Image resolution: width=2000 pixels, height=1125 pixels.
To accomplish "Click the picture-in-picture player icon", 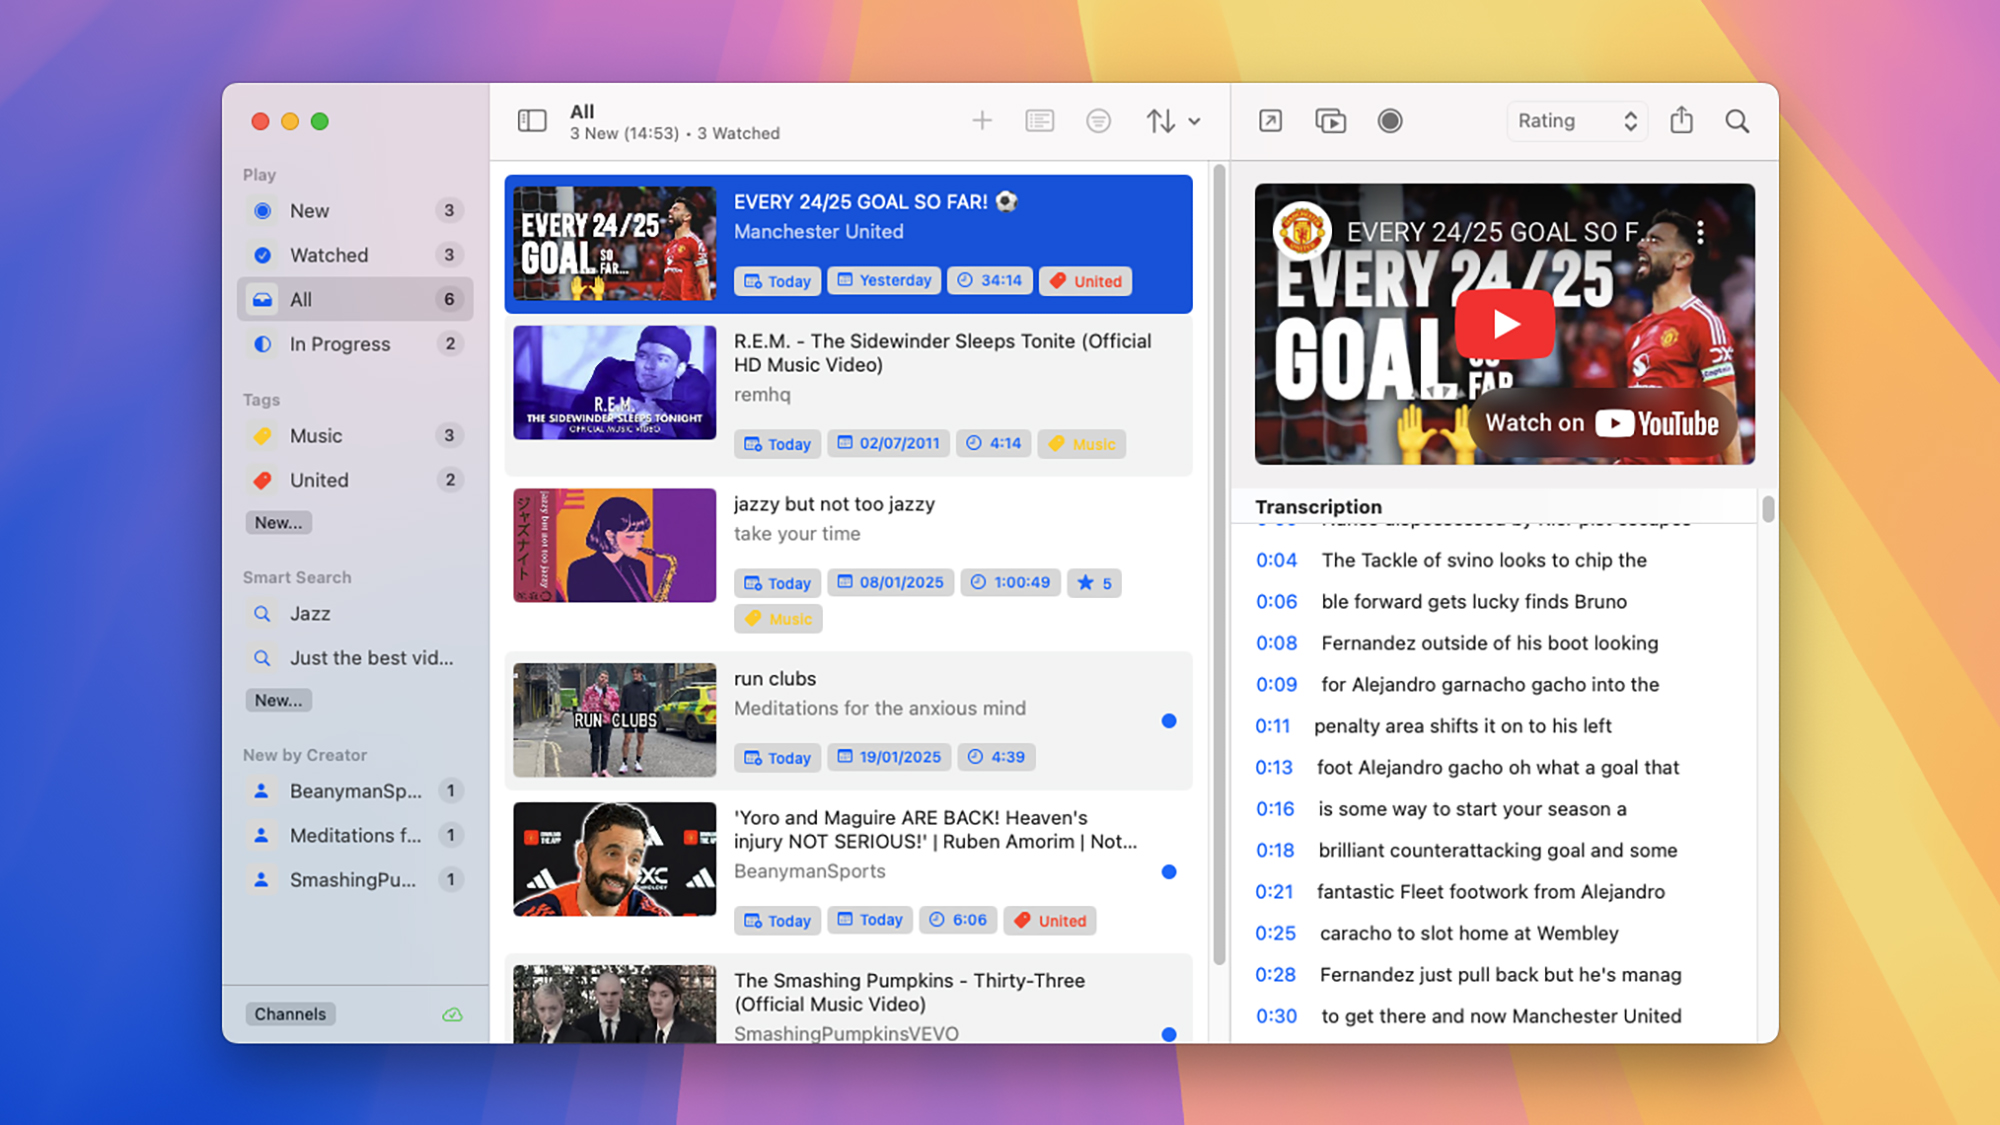I will click(x=1330, y=121).
